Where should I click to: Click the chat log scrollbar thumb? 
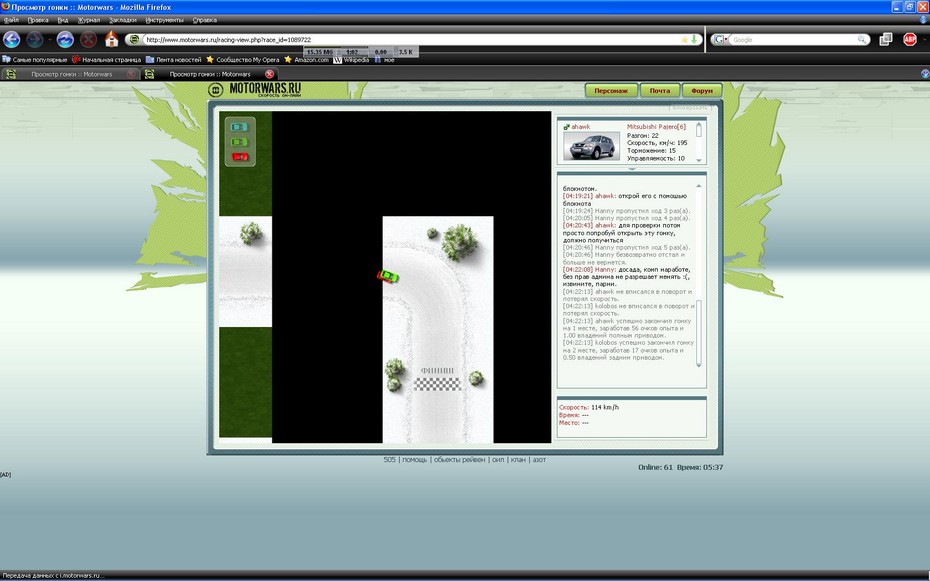(699, 331)
